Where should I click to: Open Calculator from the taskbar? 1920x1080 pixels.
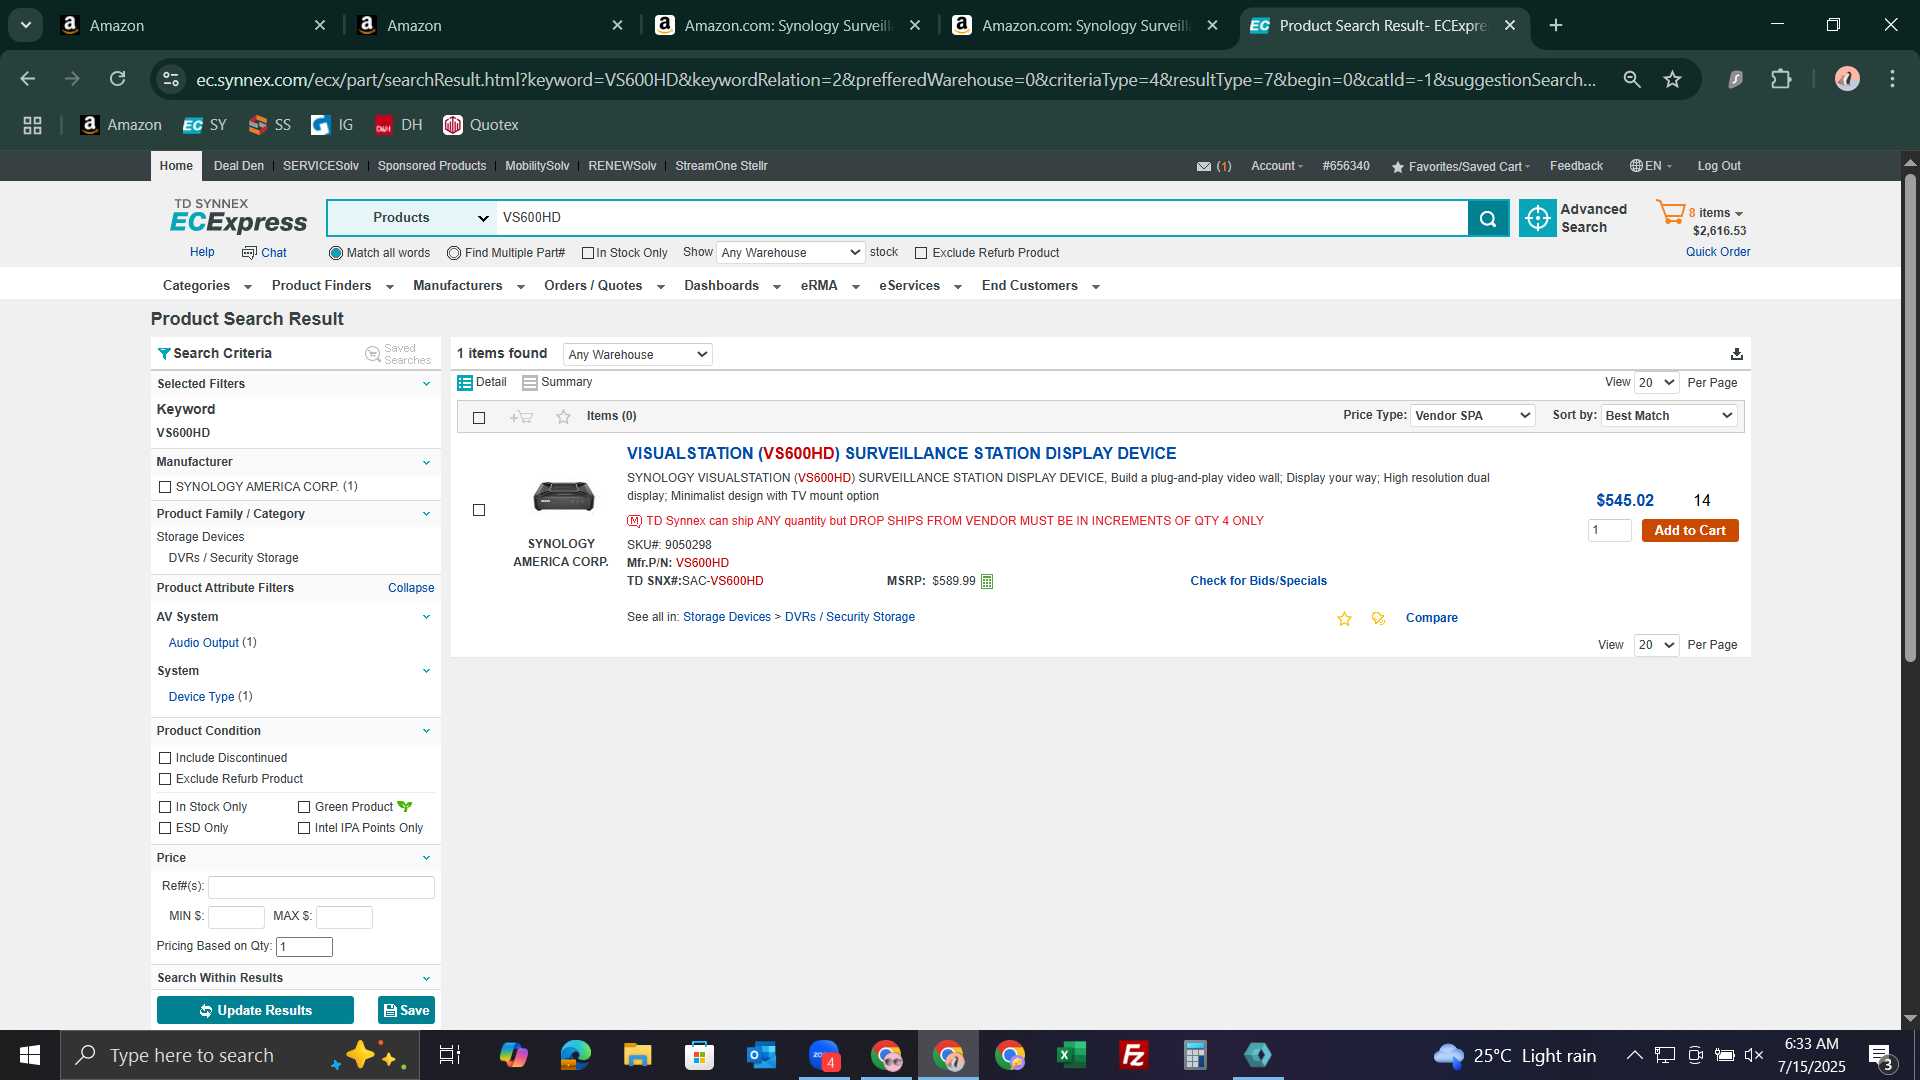click(1195, 1055)
